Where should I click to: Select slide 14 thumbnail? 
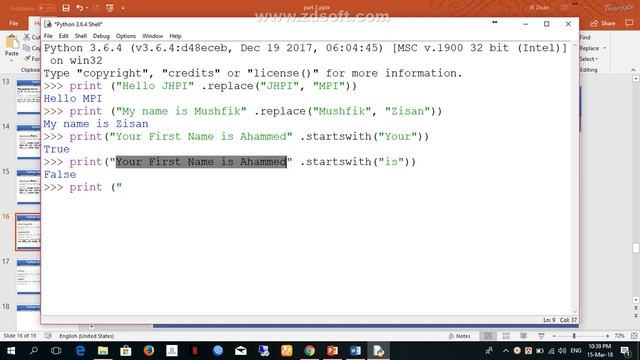pyautogui.click(x=29, y=142)
